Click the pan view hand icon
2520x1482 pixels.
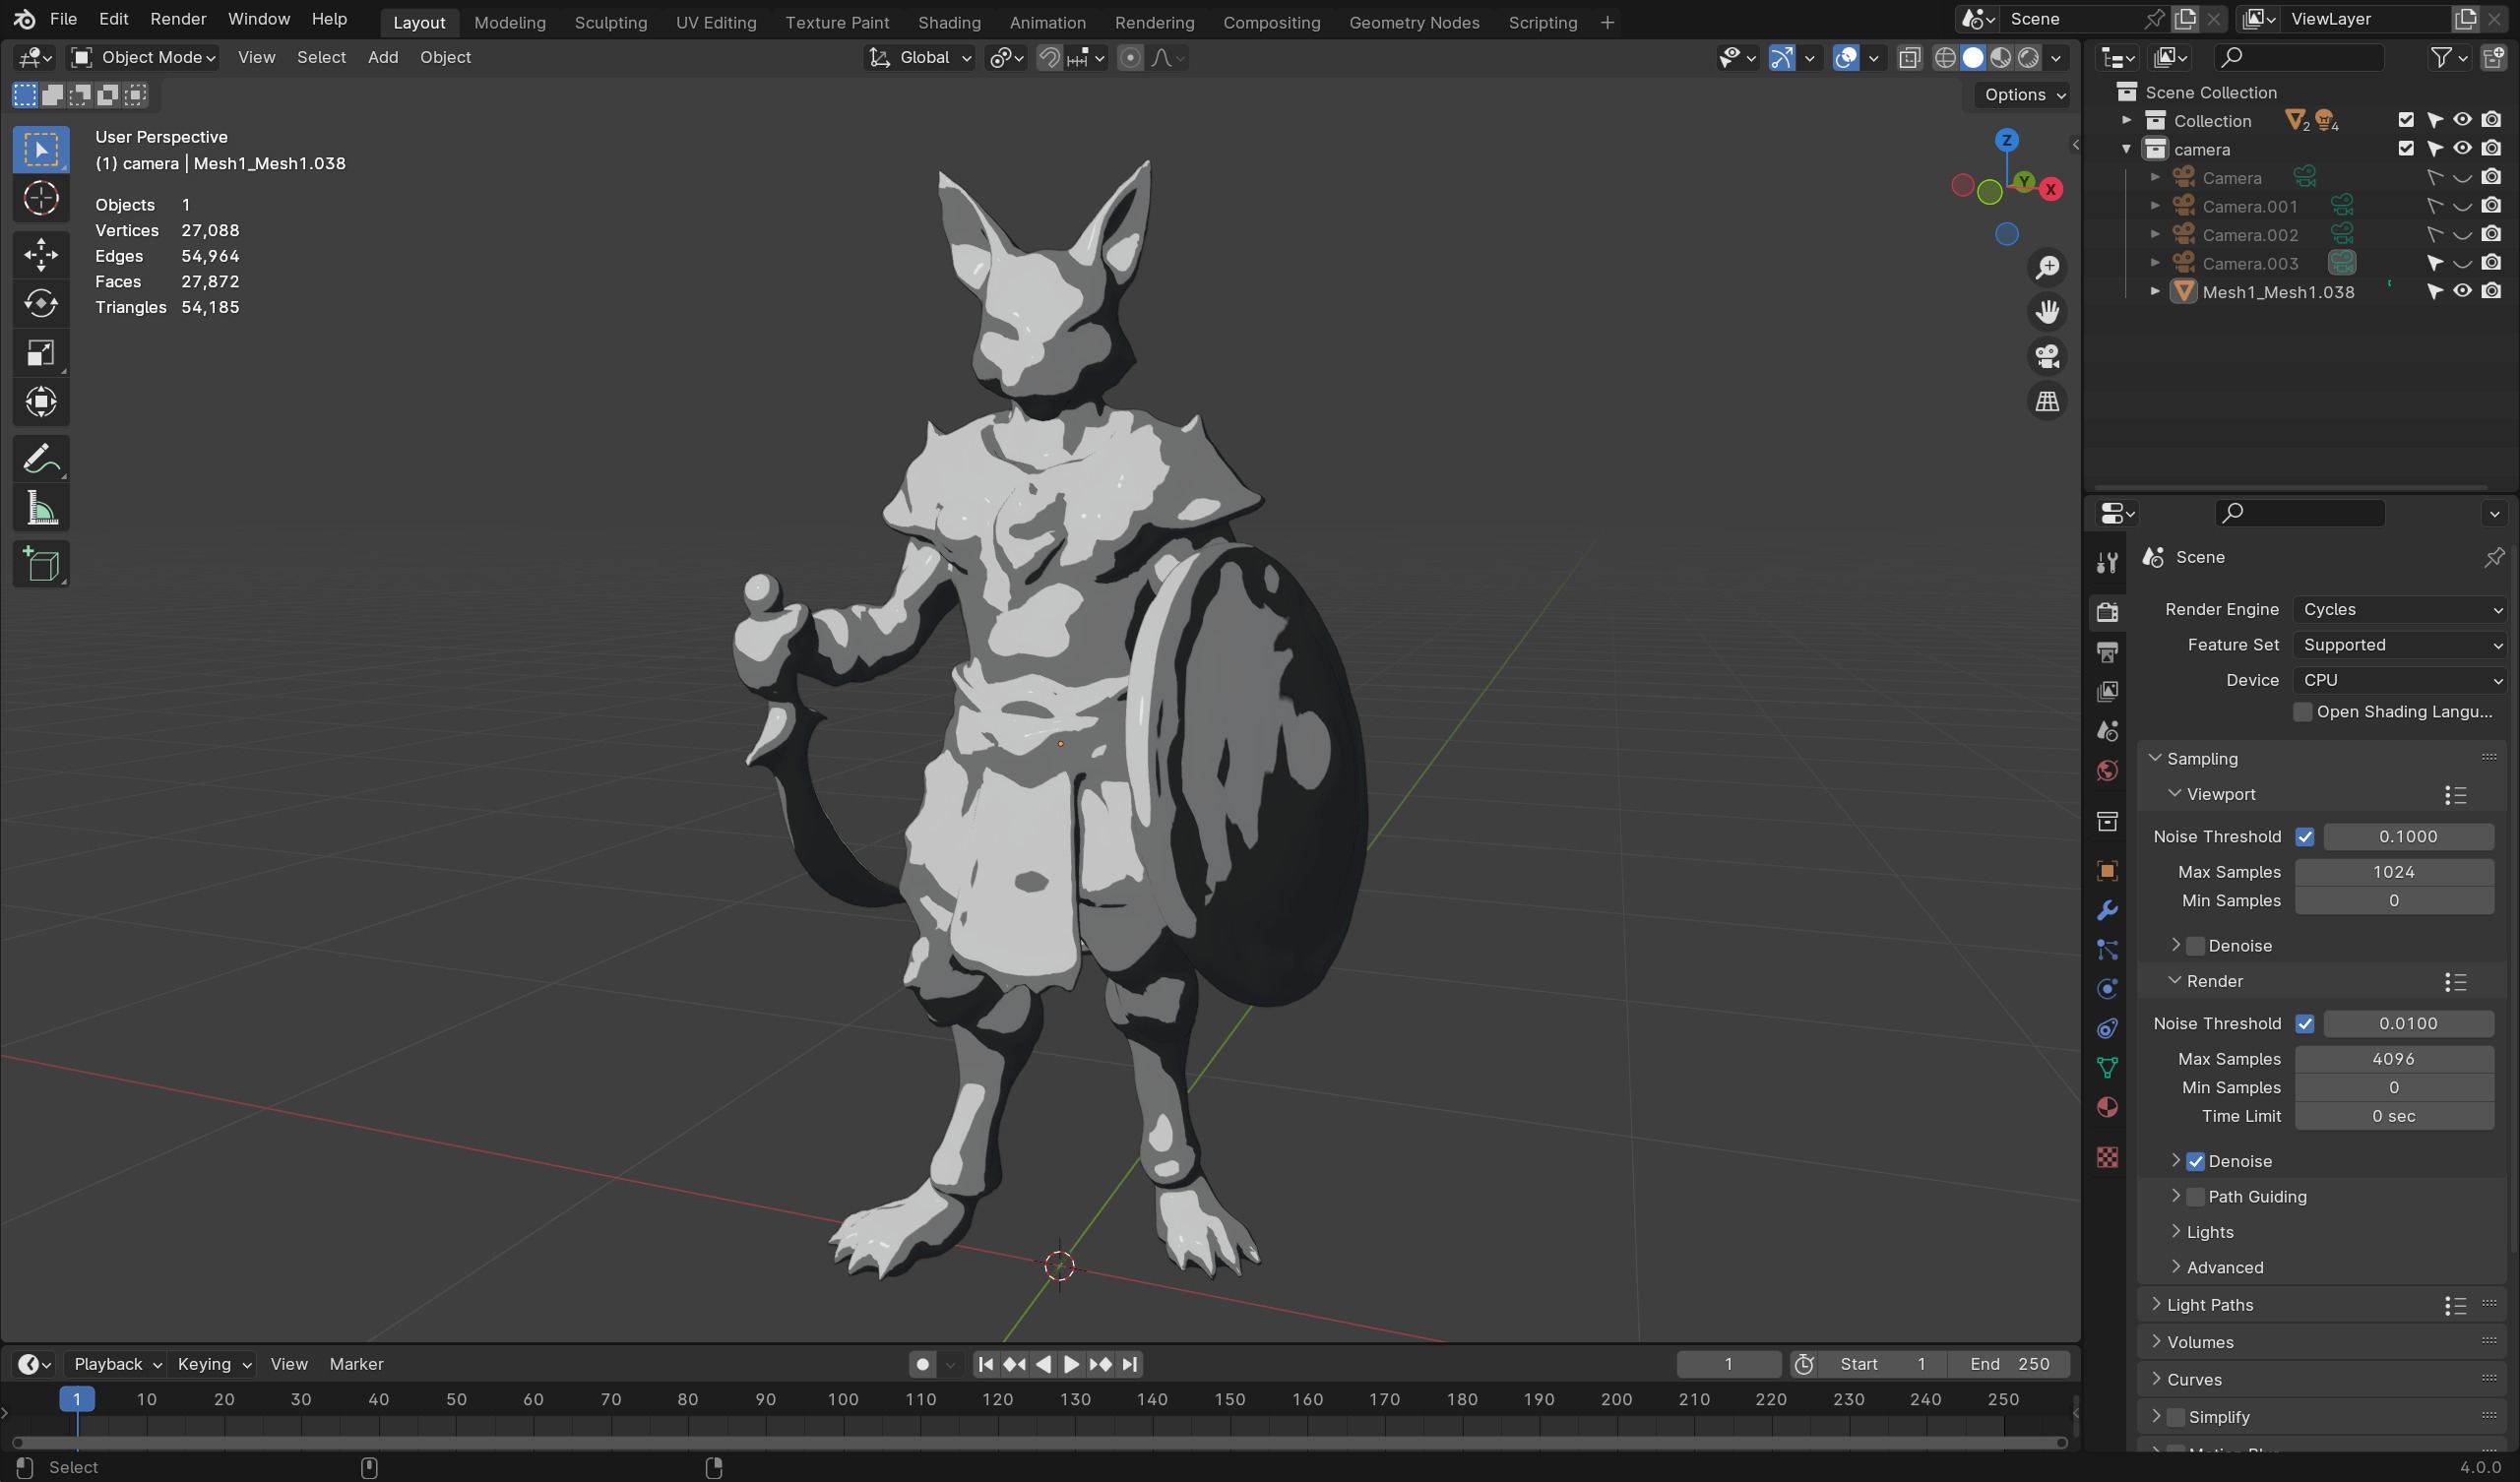(x=2047, y=312)
